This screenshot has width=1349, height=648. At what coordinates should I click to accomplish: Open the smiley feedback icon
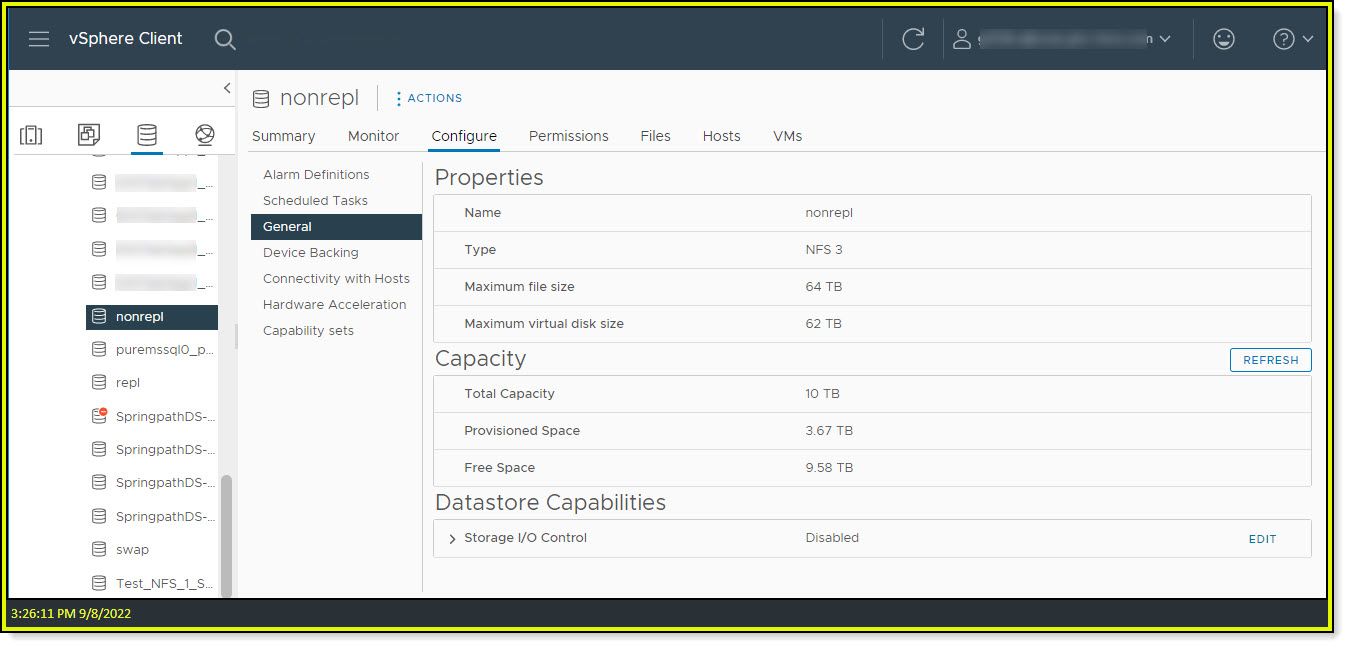1223,39
